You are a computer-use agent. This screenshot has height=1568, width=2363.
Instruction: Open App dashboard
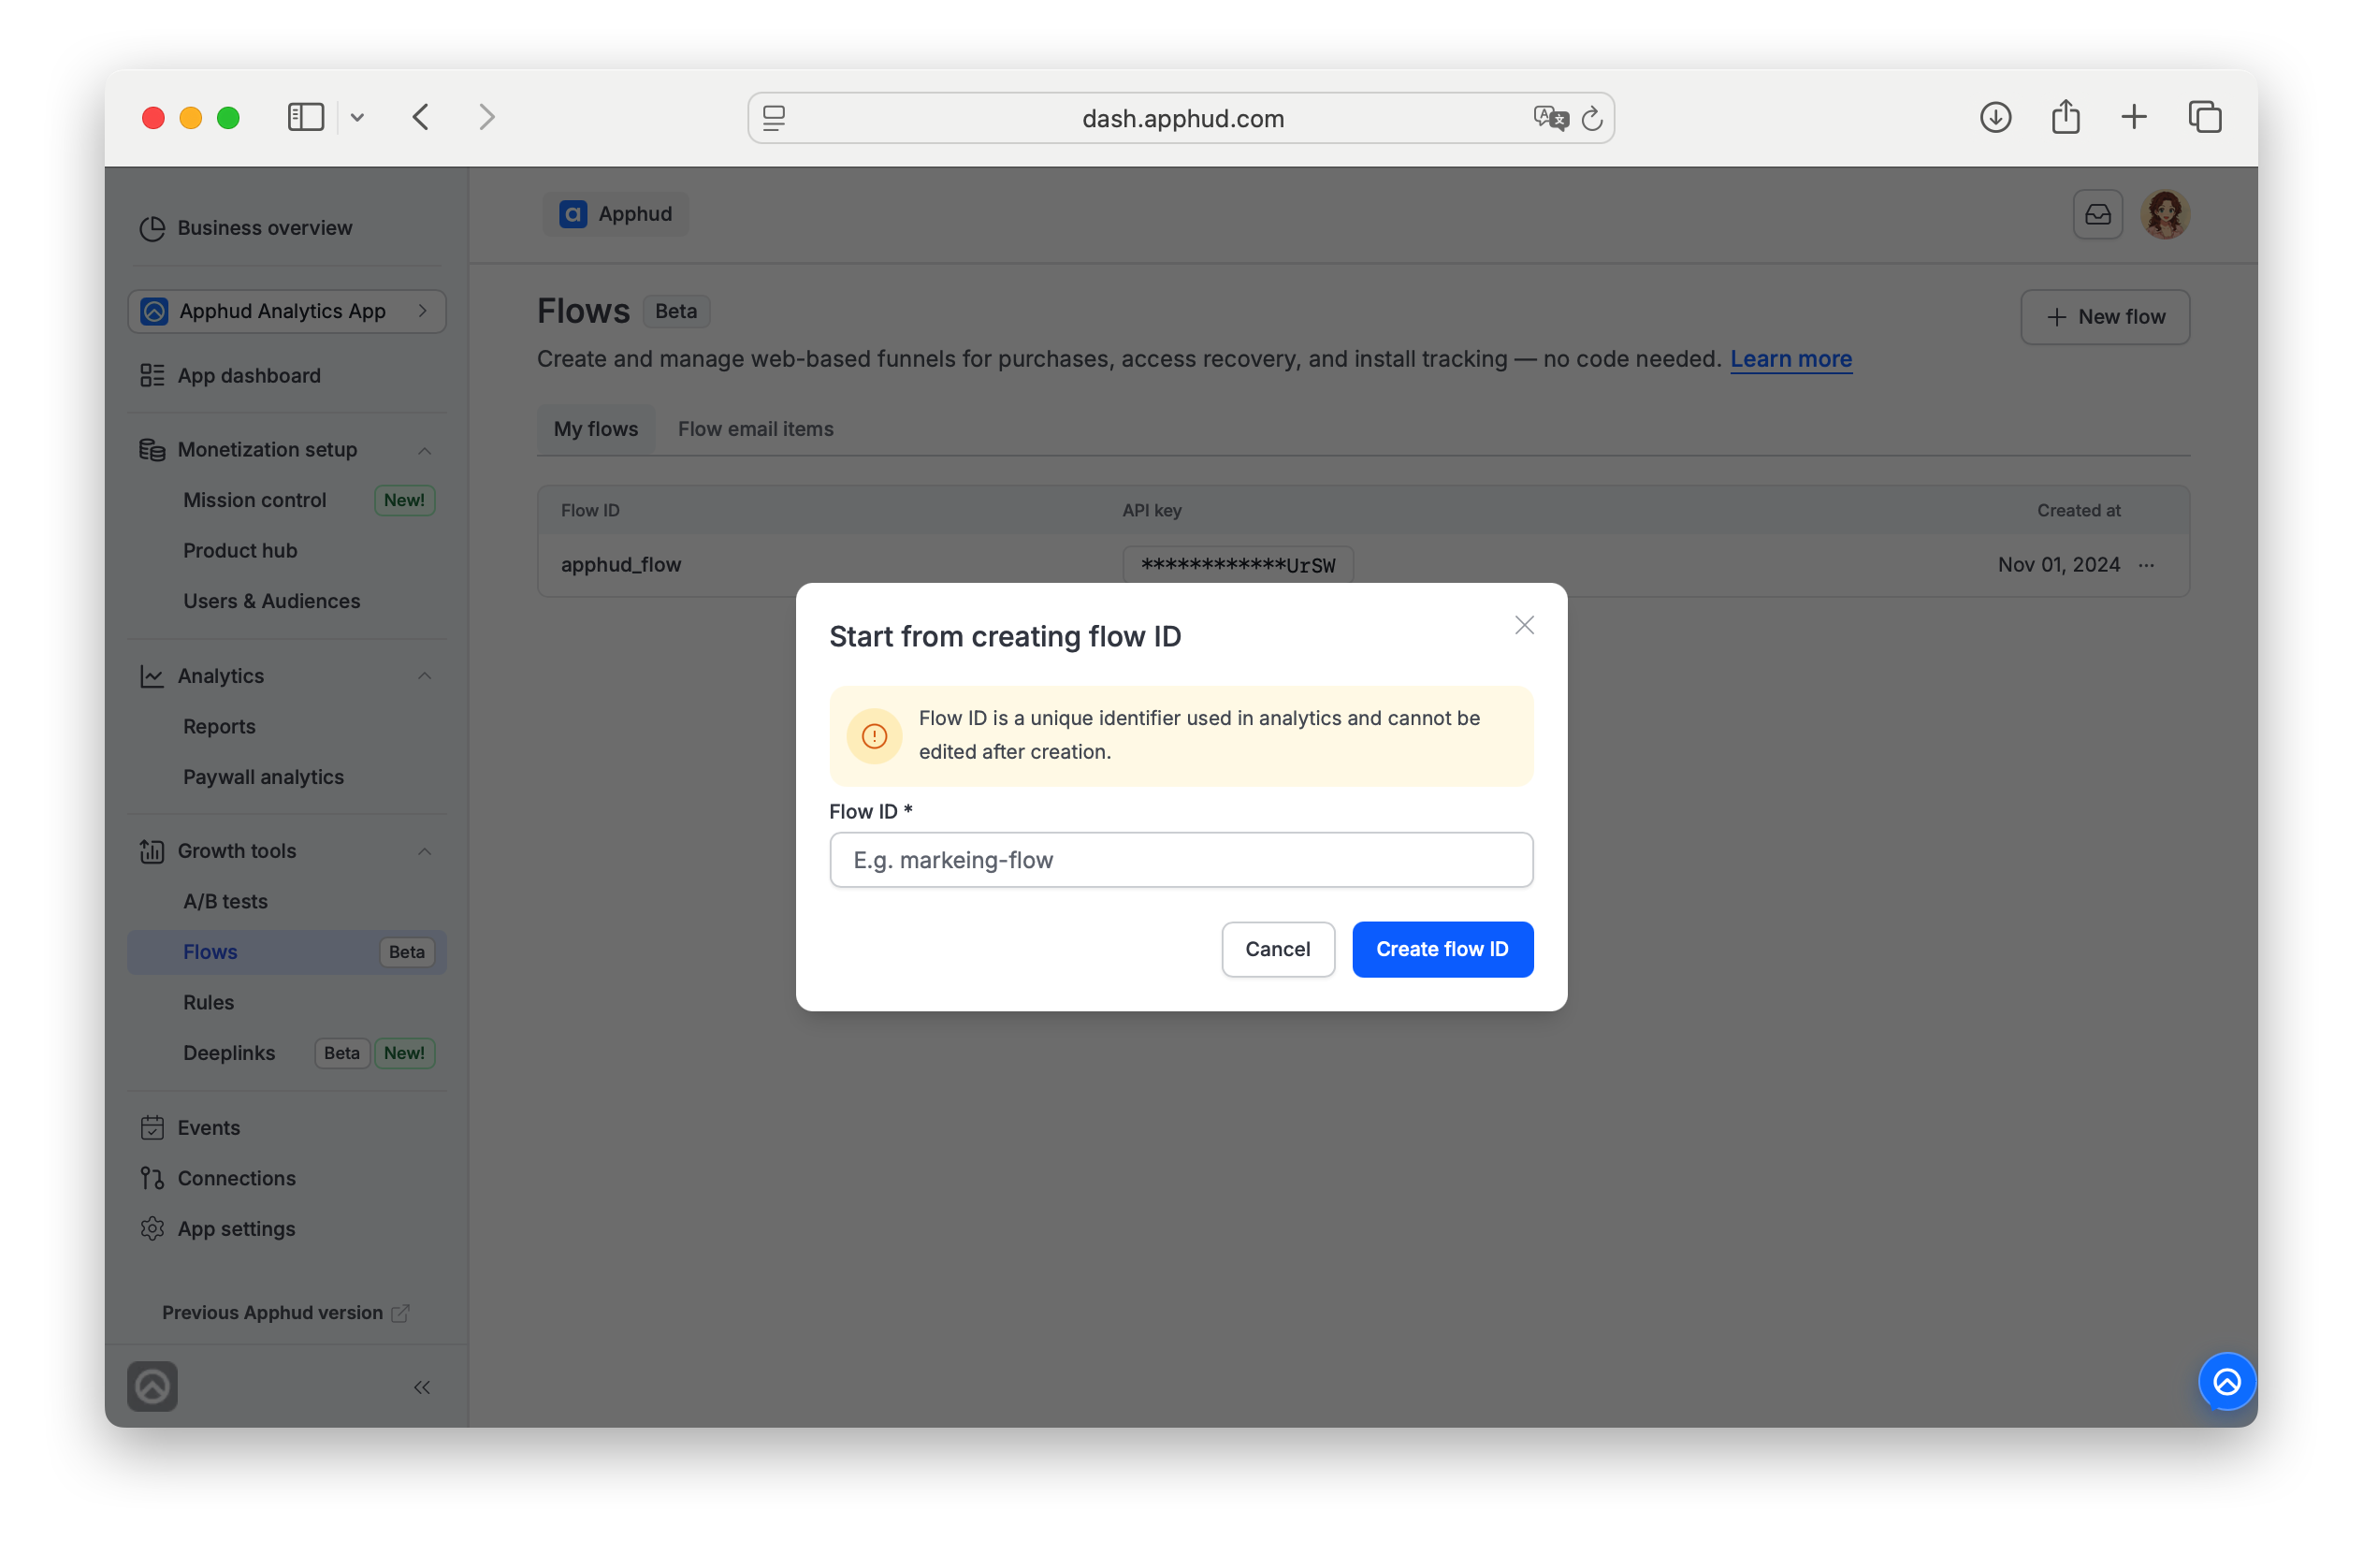[x=249, y=375]
